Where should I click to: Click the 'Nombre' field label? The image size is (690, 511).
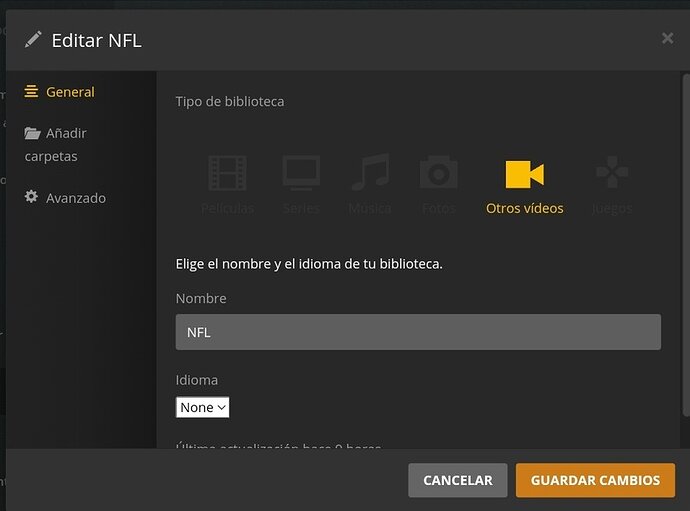(x=201, y=298)
